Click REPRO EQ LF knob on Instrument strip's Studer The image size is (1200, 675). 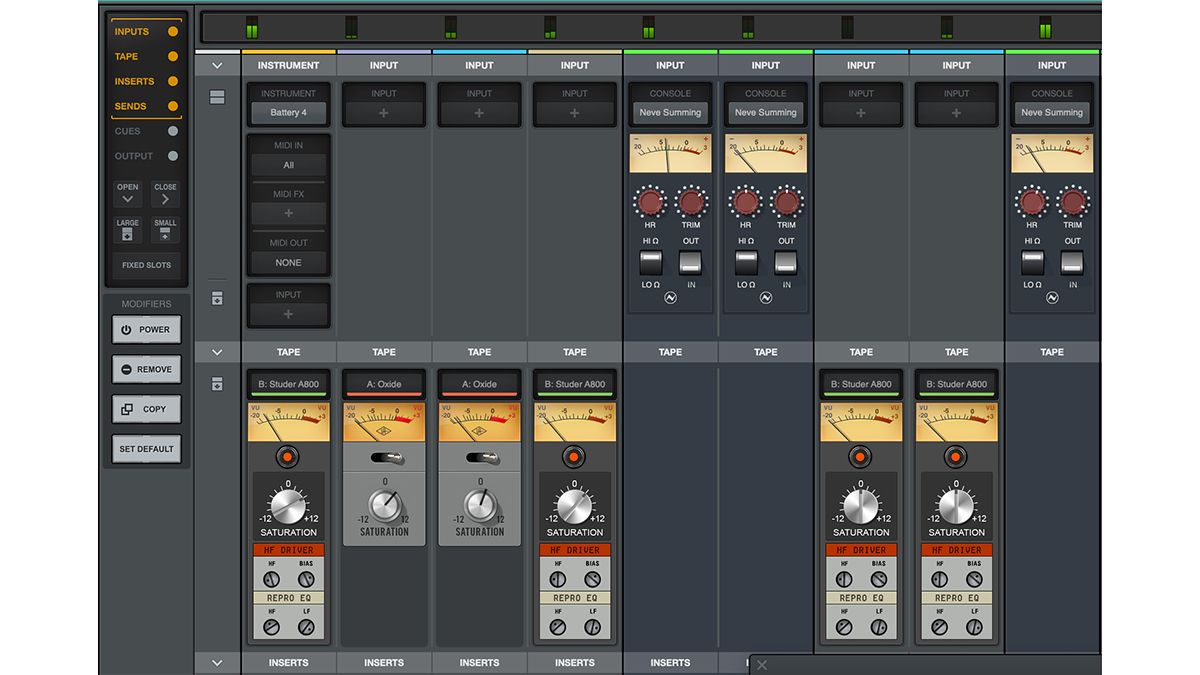click(306, 627)
